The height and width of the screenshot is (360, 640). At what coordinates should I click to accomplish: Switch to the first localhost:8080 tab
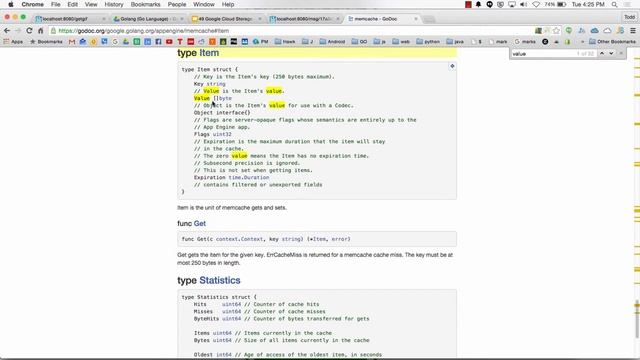69,19
